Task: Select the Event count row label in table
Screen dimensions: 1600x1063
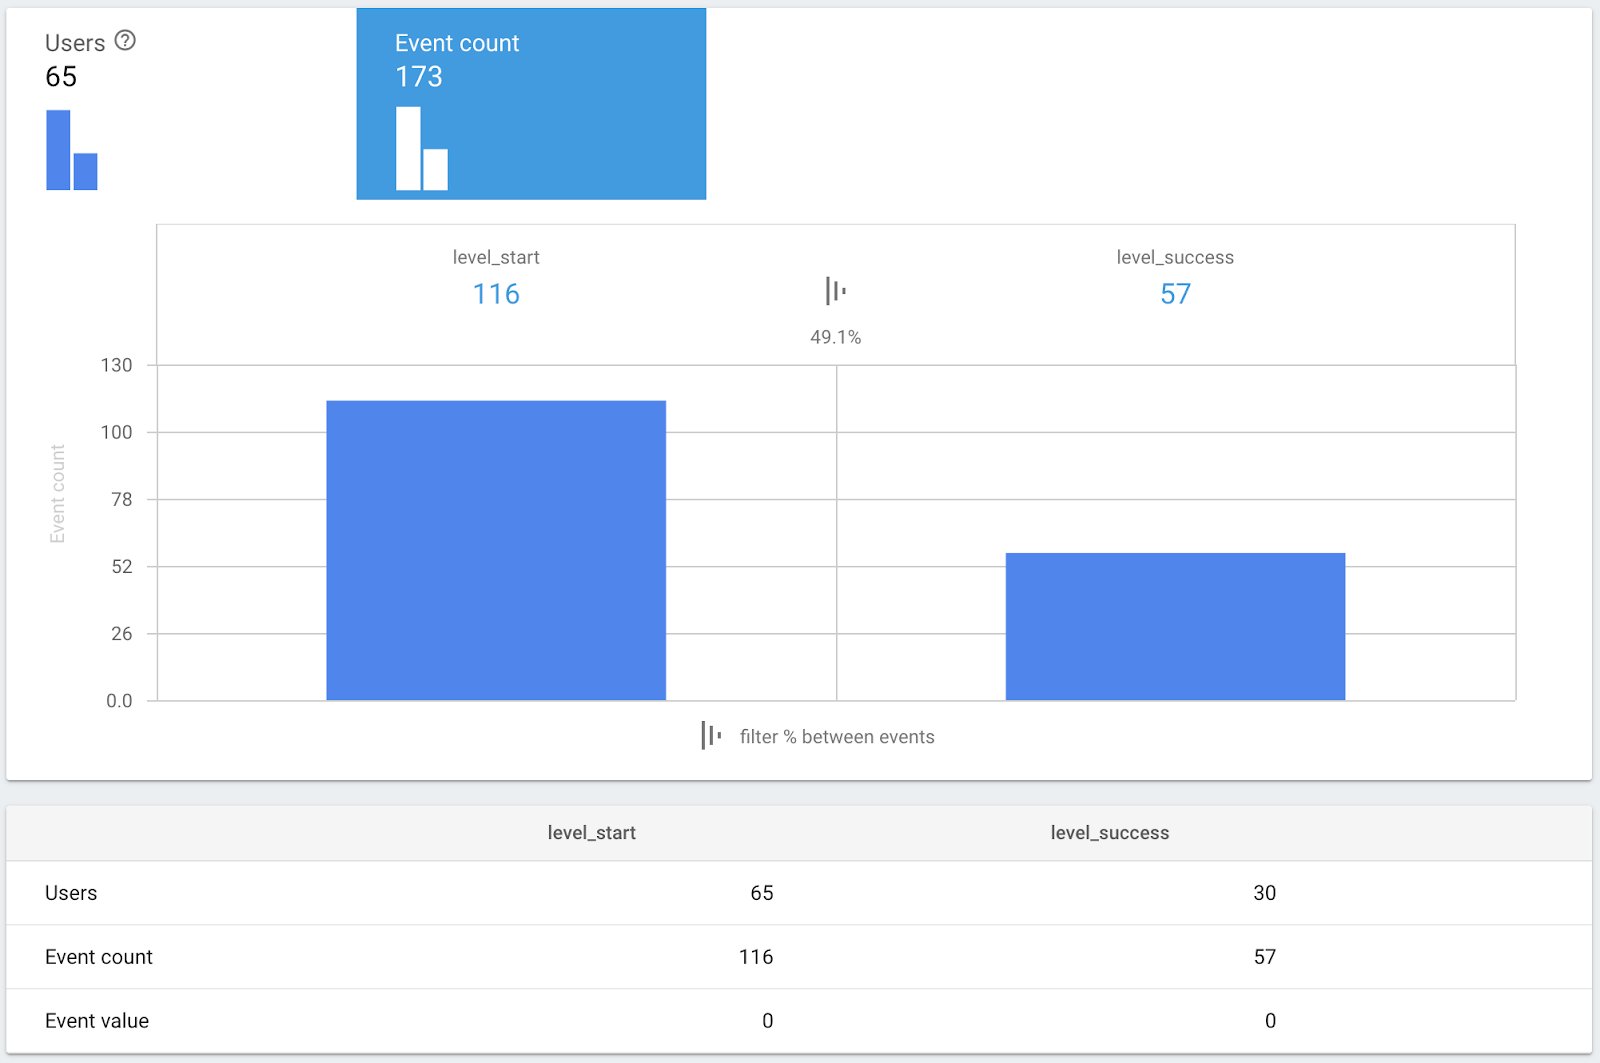Action: click(99, 957)
